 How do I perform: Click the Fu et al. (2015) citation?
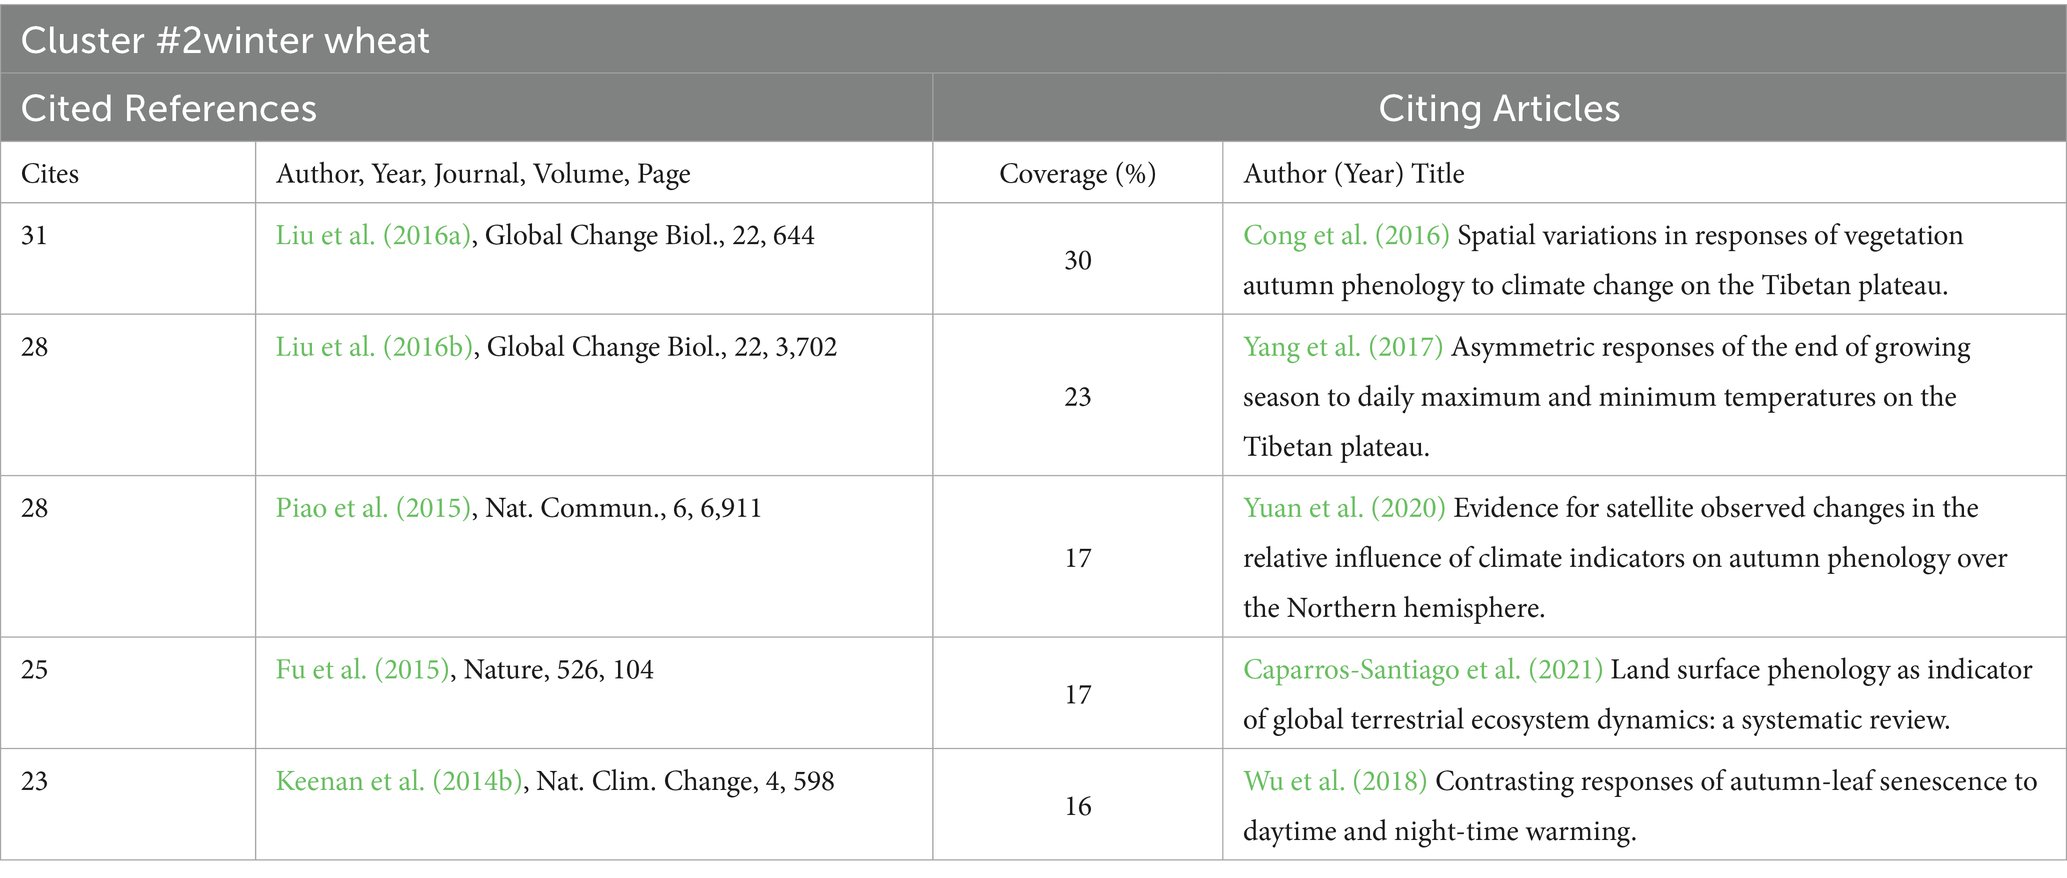pyautogui.click(x=363, y=669)
